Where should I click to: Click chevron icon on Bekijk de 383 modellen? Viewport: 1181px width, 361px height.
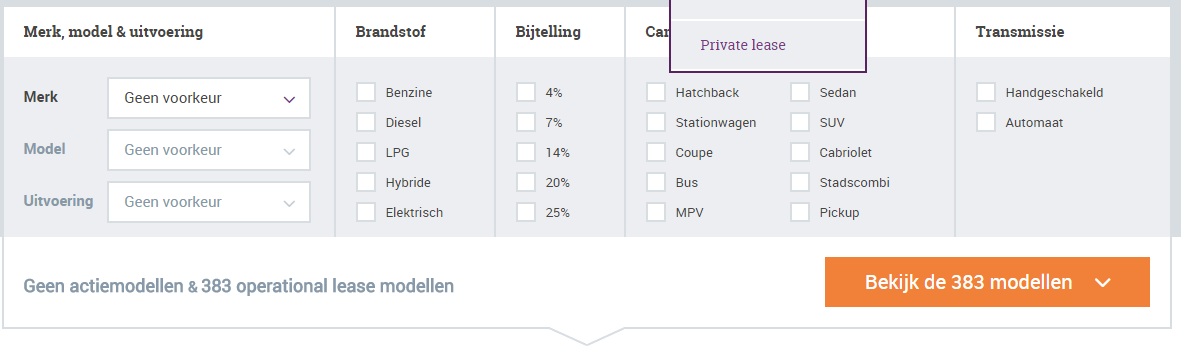click(1103, 283)
